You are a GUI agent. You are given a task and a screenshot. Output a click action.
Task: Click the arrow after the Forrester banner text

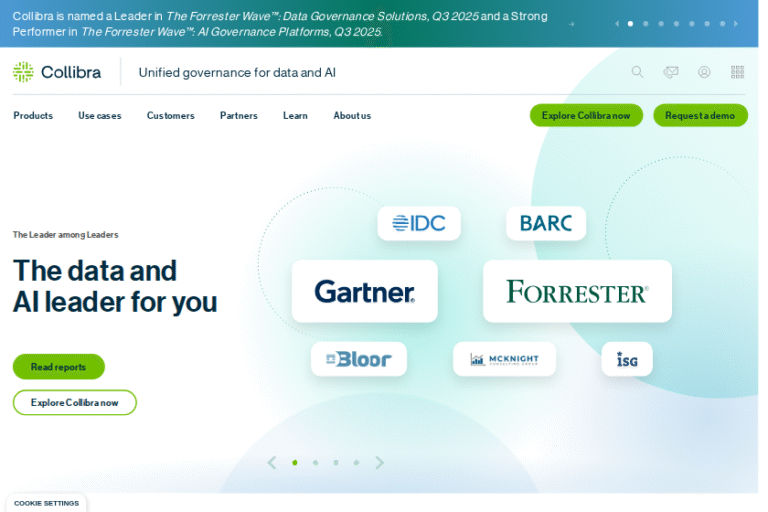(571, 24)
